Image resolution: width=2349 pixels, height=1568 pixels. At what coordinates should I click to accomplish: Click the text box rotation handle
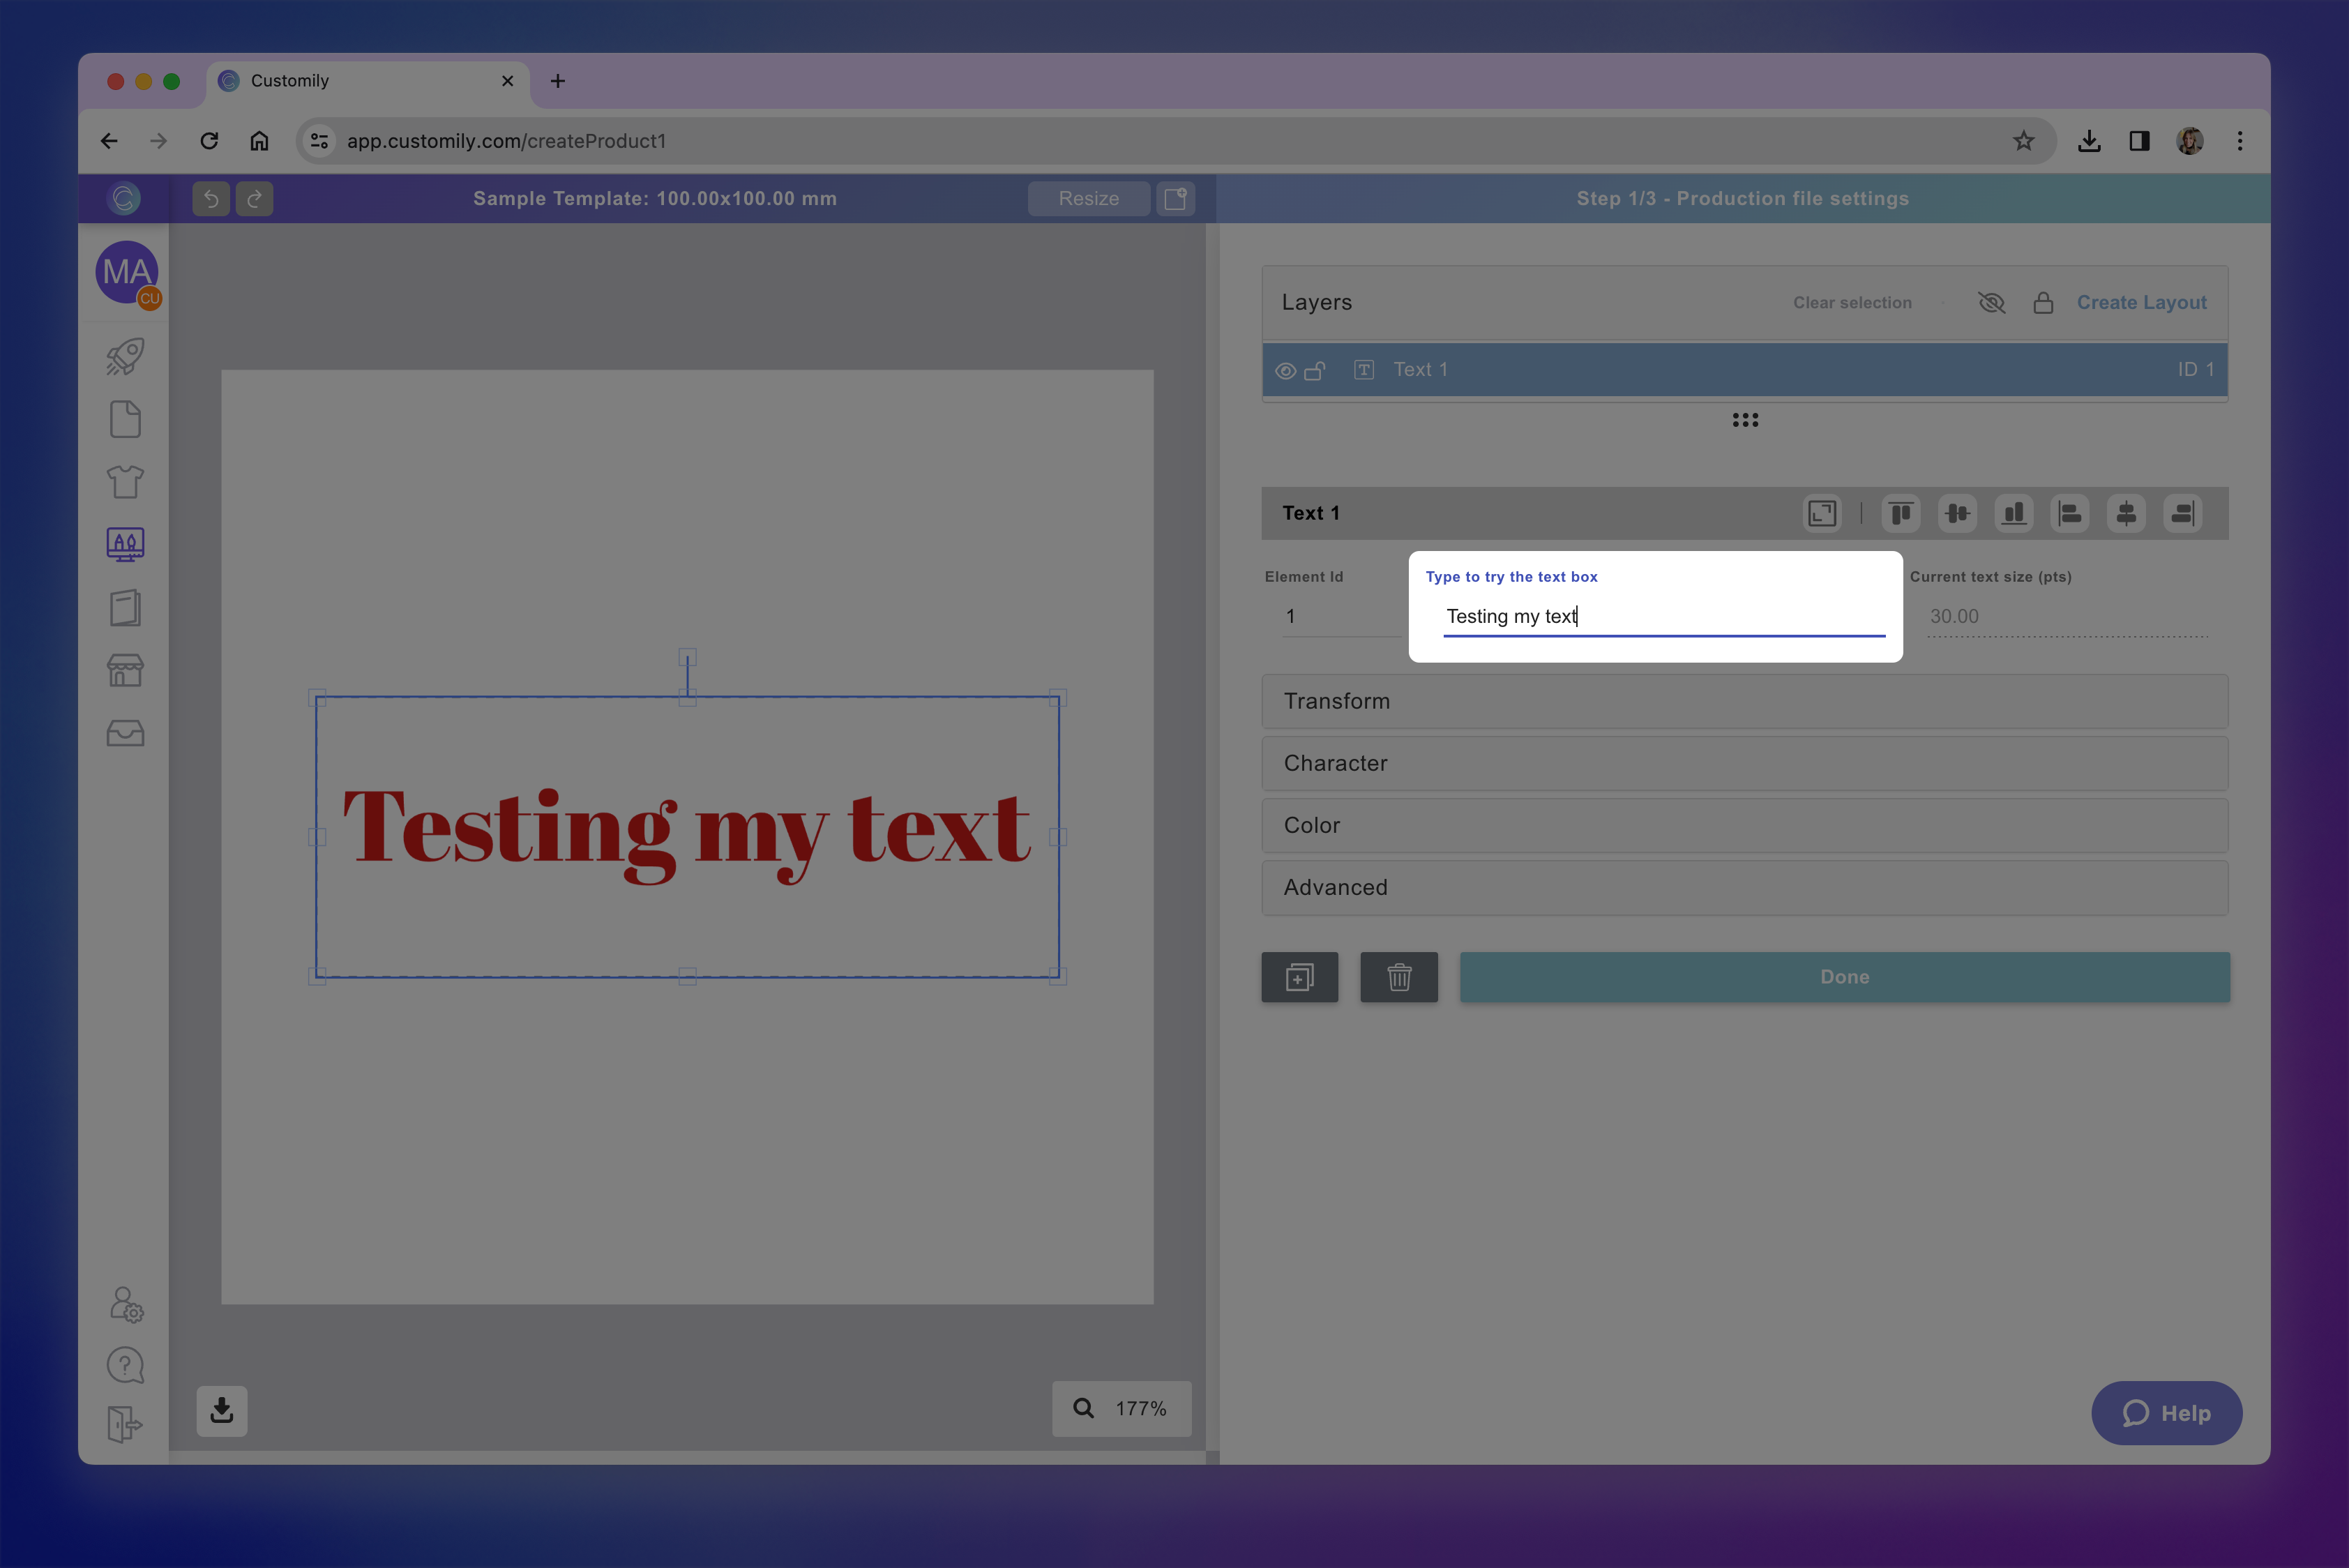687,657
